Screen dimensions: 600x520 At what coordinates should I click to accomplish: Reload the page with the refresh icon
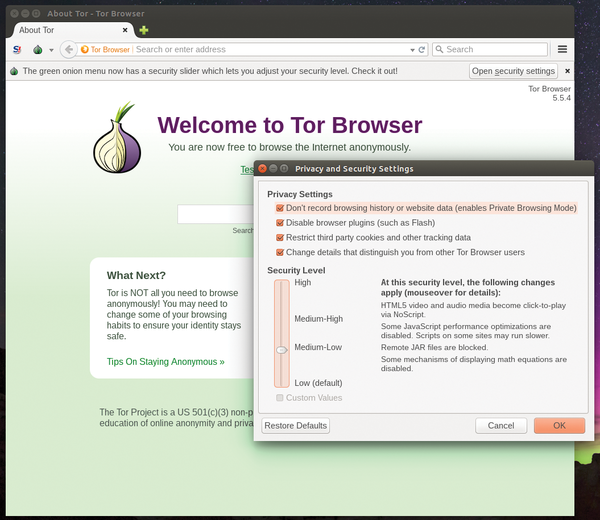pos(422,50)
